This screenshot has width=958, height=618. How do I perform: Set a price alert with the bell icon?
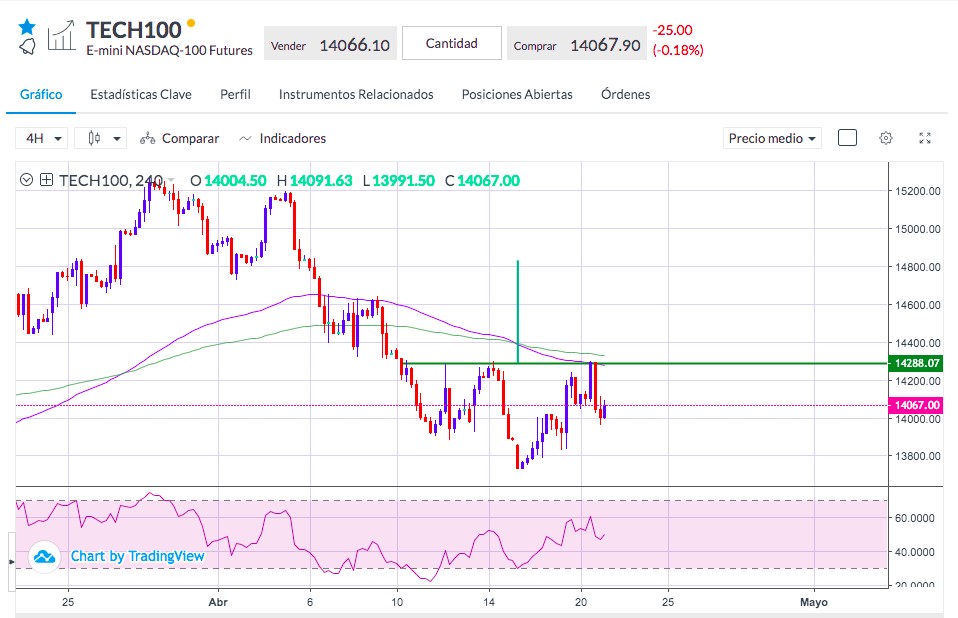click(x=27, y=46)
